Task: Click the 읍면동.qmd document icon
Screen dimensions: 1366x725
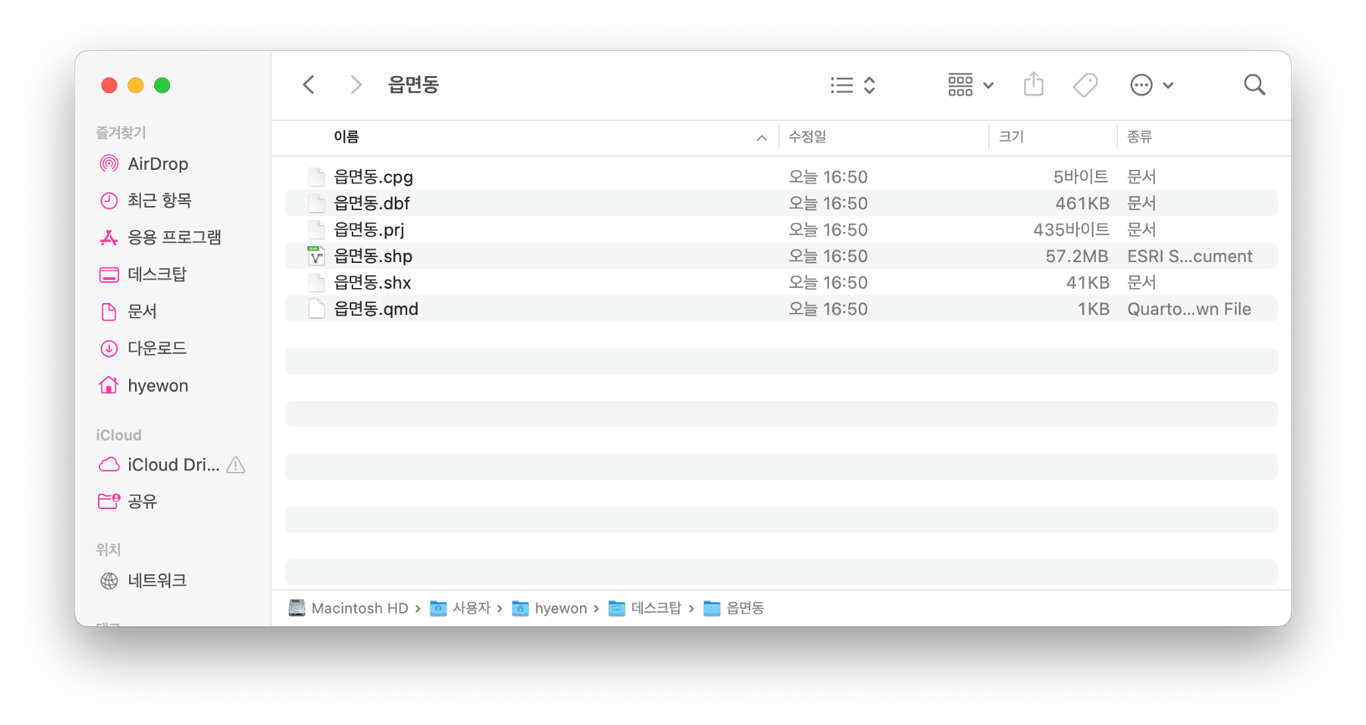Action: point(316,309)
